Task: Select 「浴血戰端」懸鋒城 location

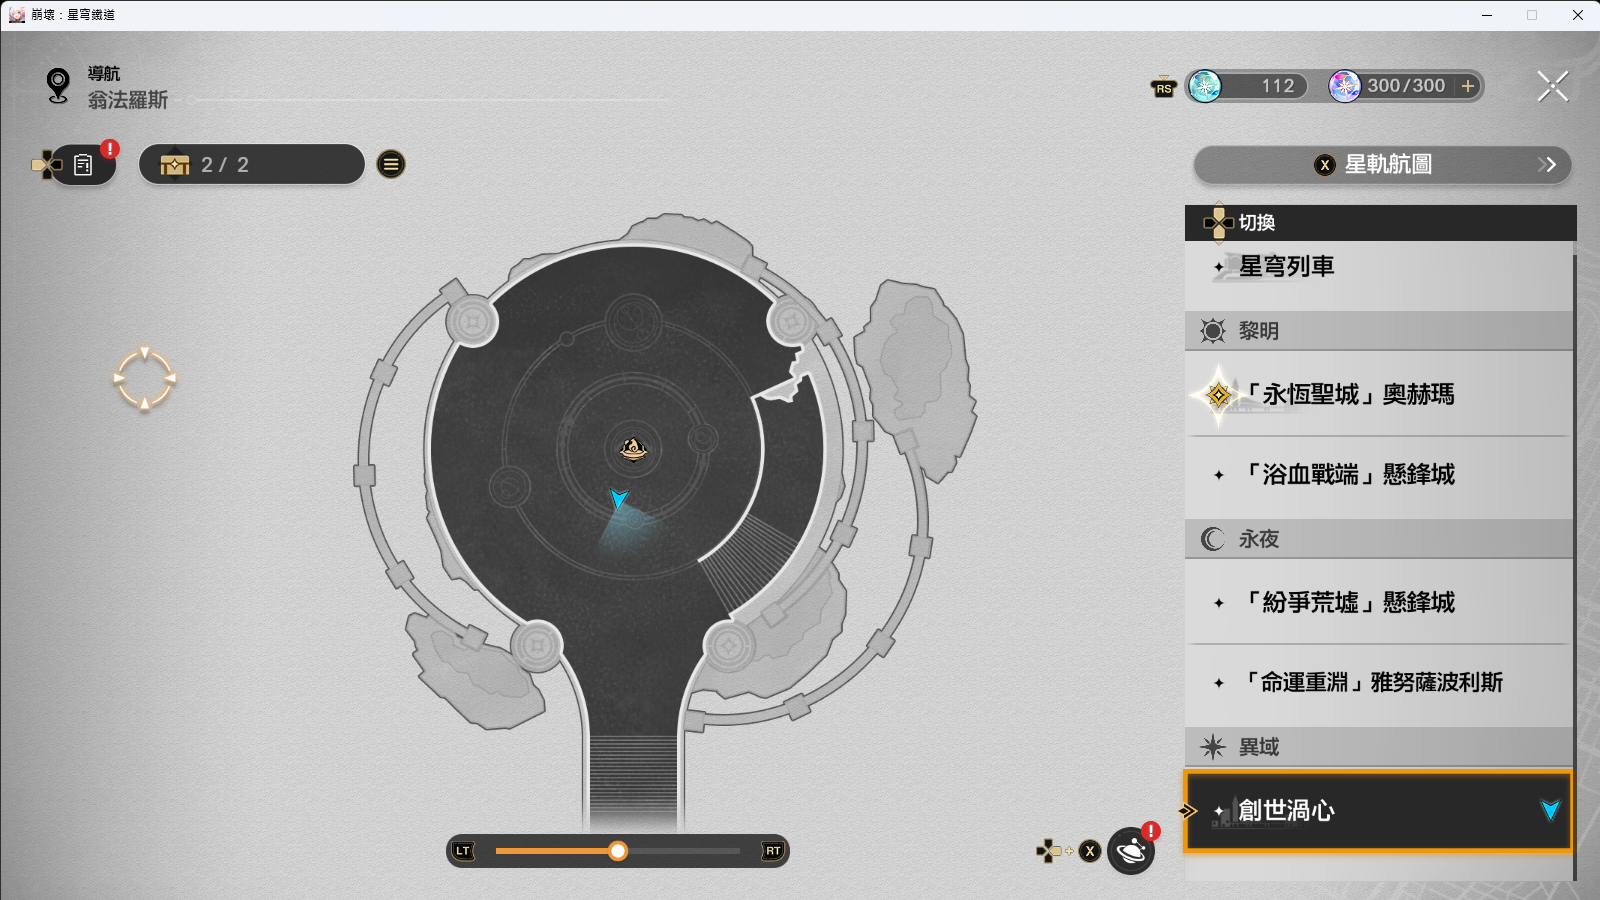Action: pyautogui.click(x=1379, y=475)
